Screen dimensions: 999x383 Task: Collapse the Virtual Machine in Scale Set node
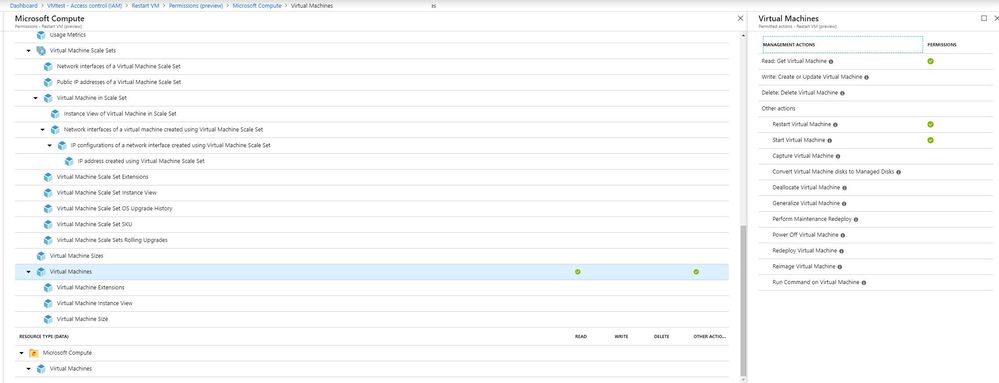click(x=36, y=98)
